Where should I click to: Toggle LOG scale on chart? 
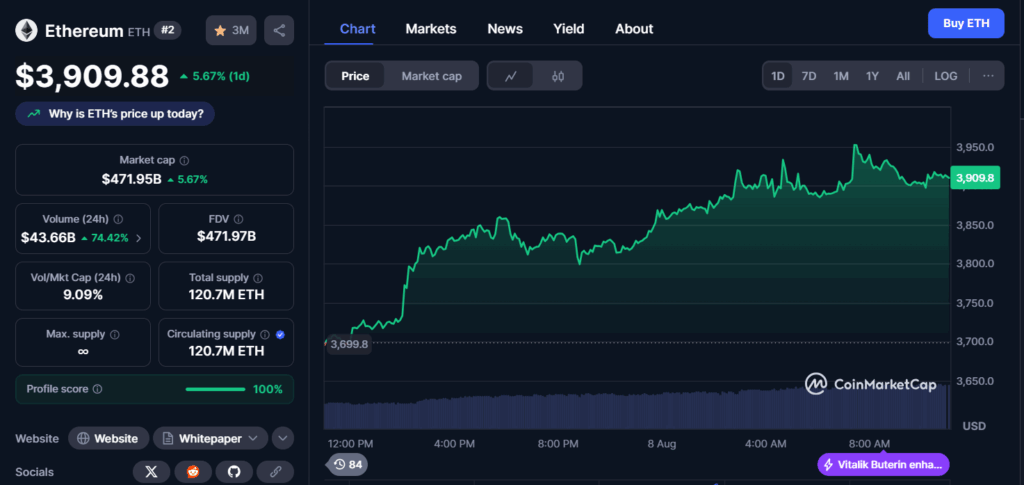946,76
